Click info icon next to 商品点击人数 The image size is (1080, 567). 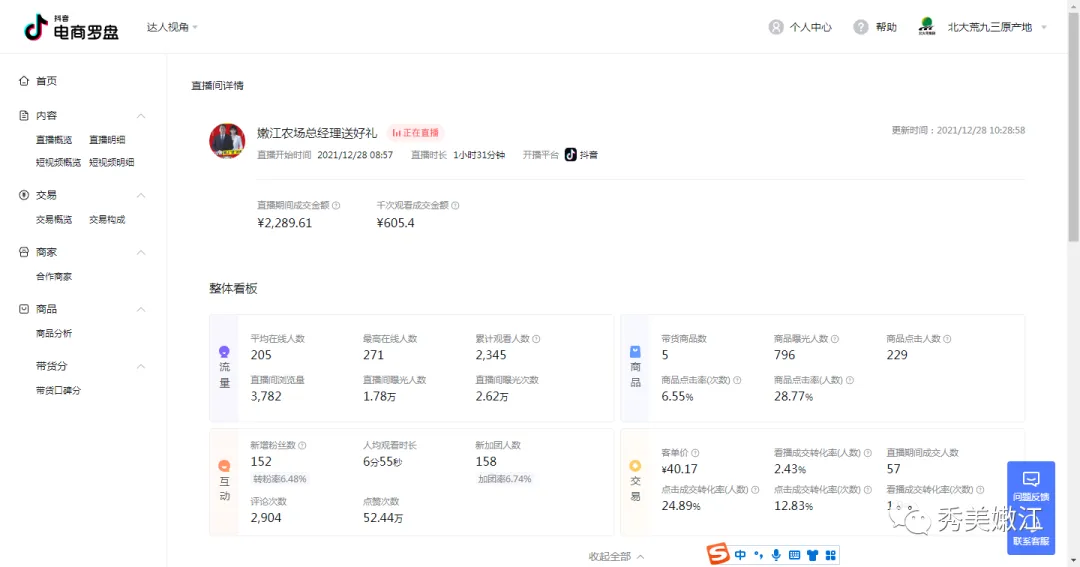click(947, 339)
